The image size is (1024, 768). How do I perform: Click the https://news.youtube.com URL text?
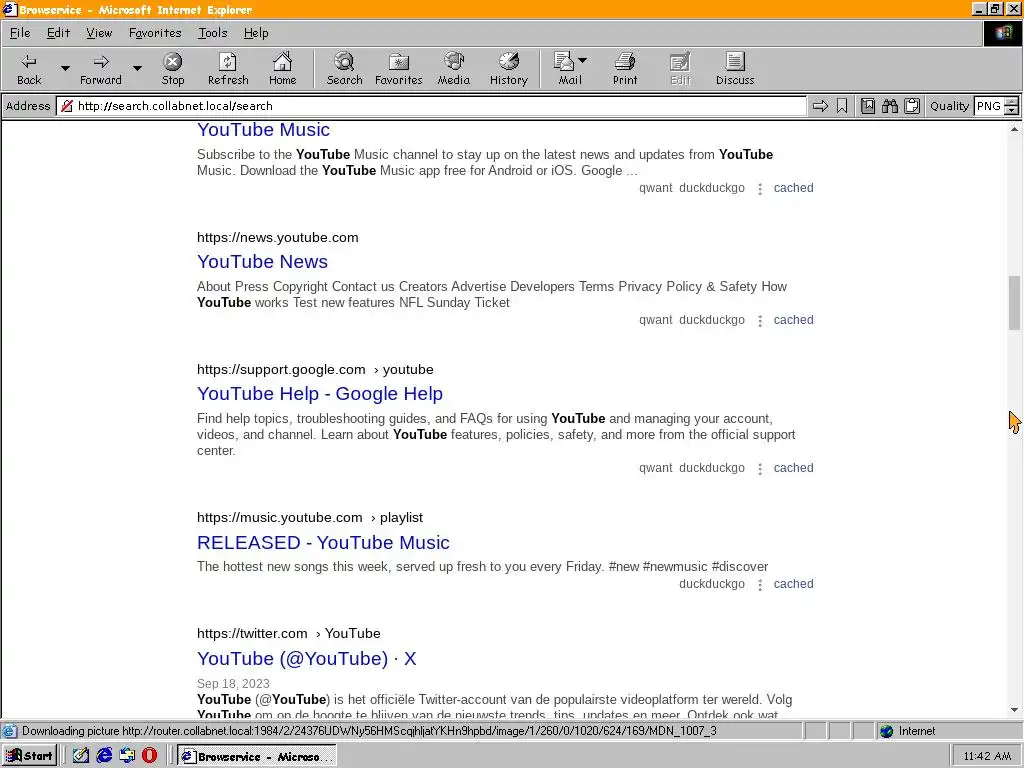point(278,238)
